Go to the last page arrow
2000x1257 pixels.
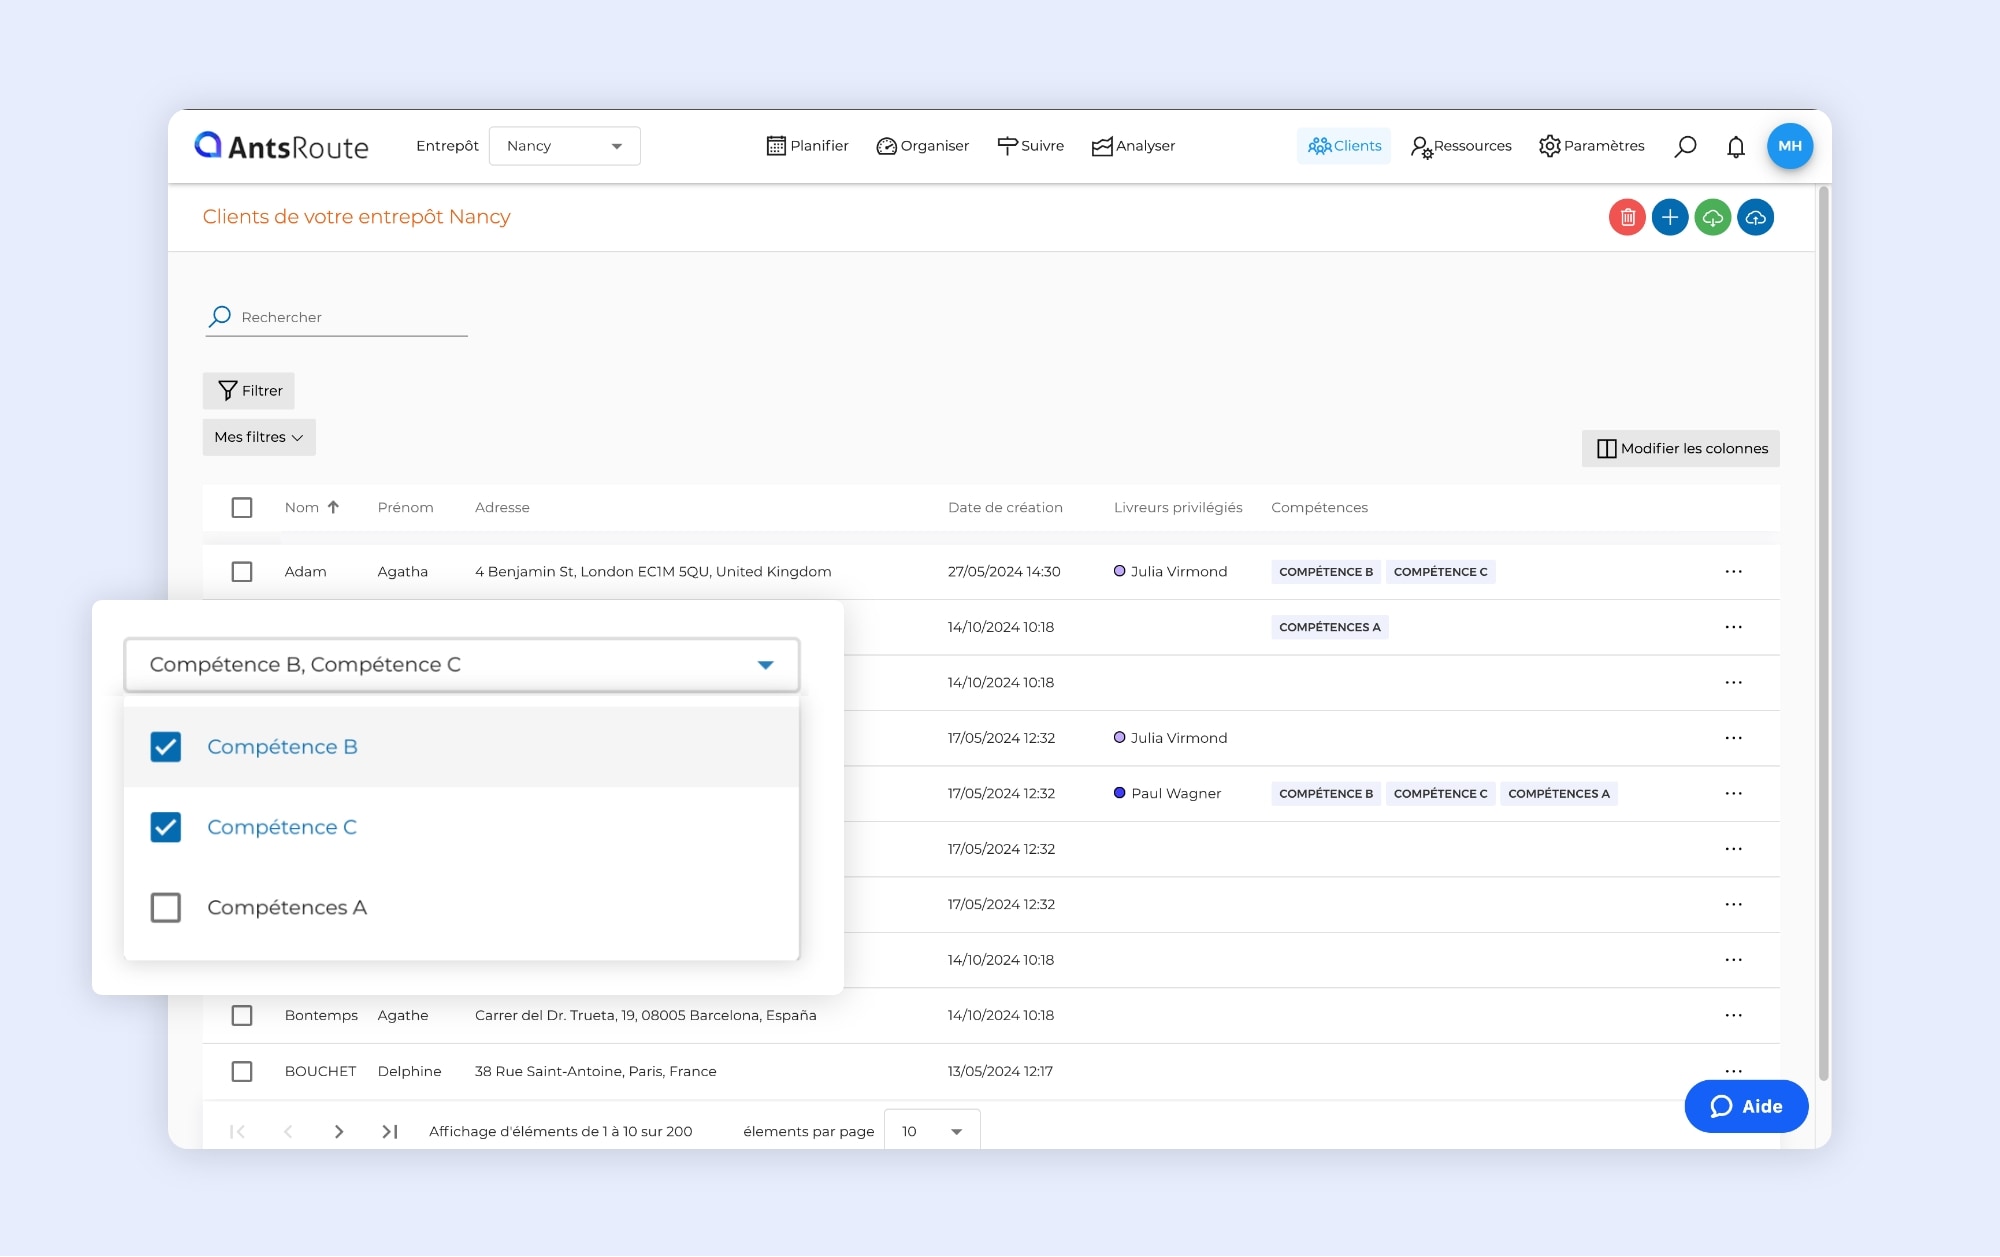tap(390, 1131)
